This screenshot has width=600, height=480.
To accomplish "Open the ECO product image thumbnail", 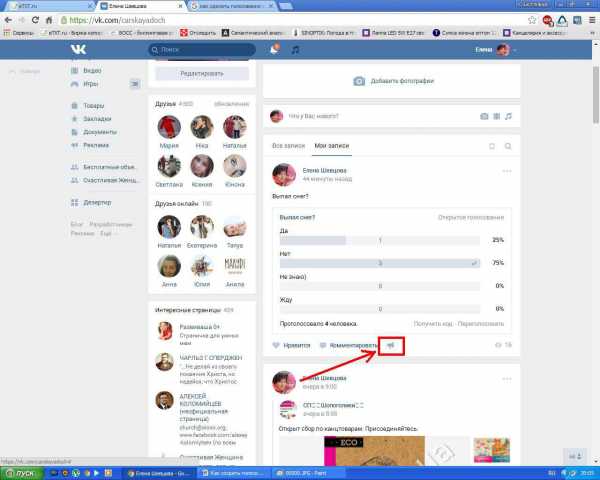I will (x=374, y=449).
